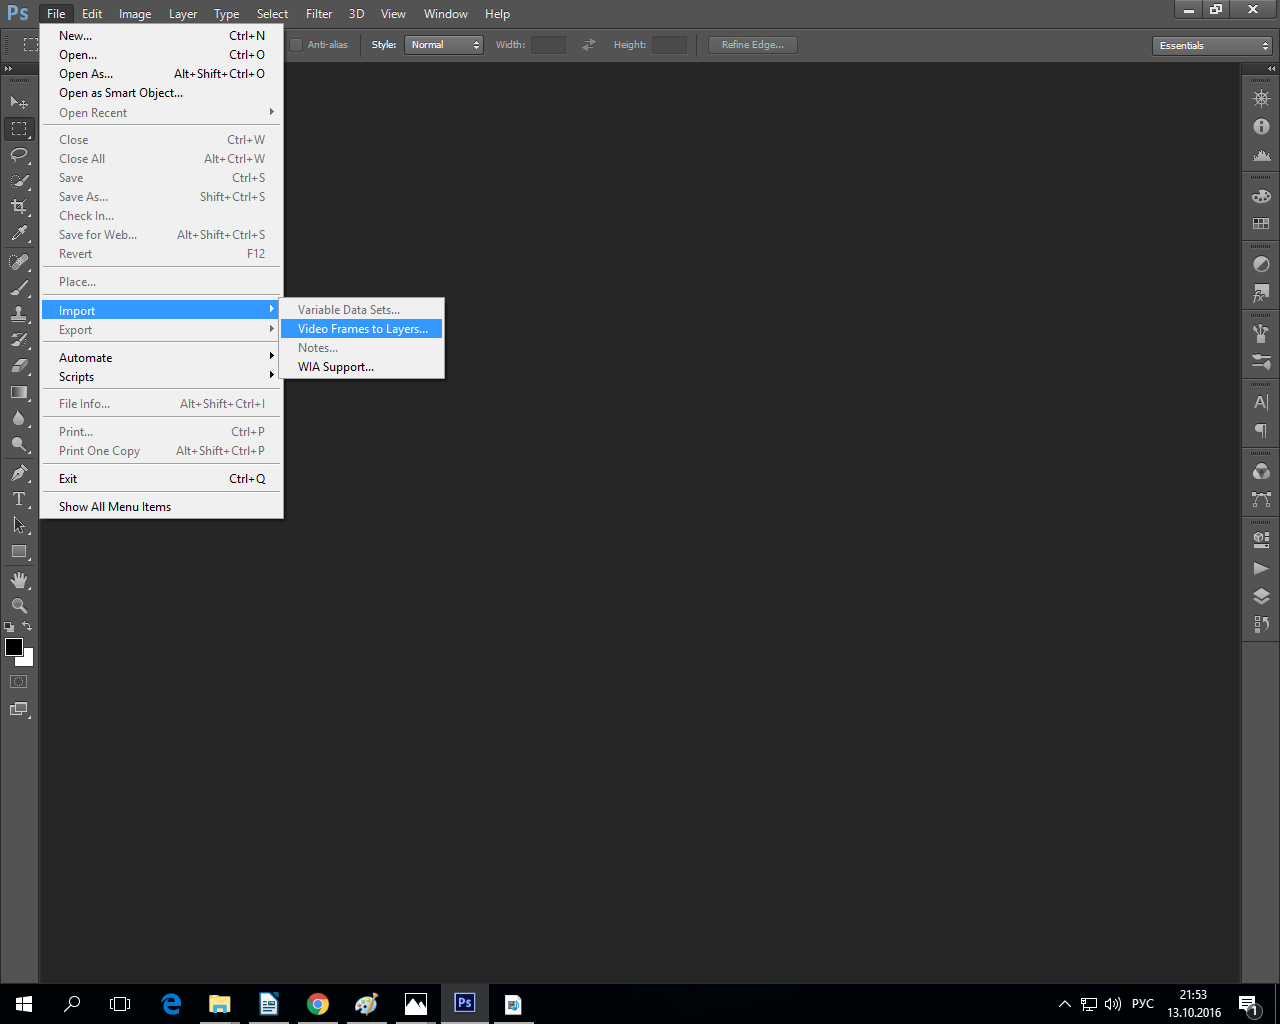Select the Eyedropper tool
The image size is (1280, 1024).
[x=19, y=234]
